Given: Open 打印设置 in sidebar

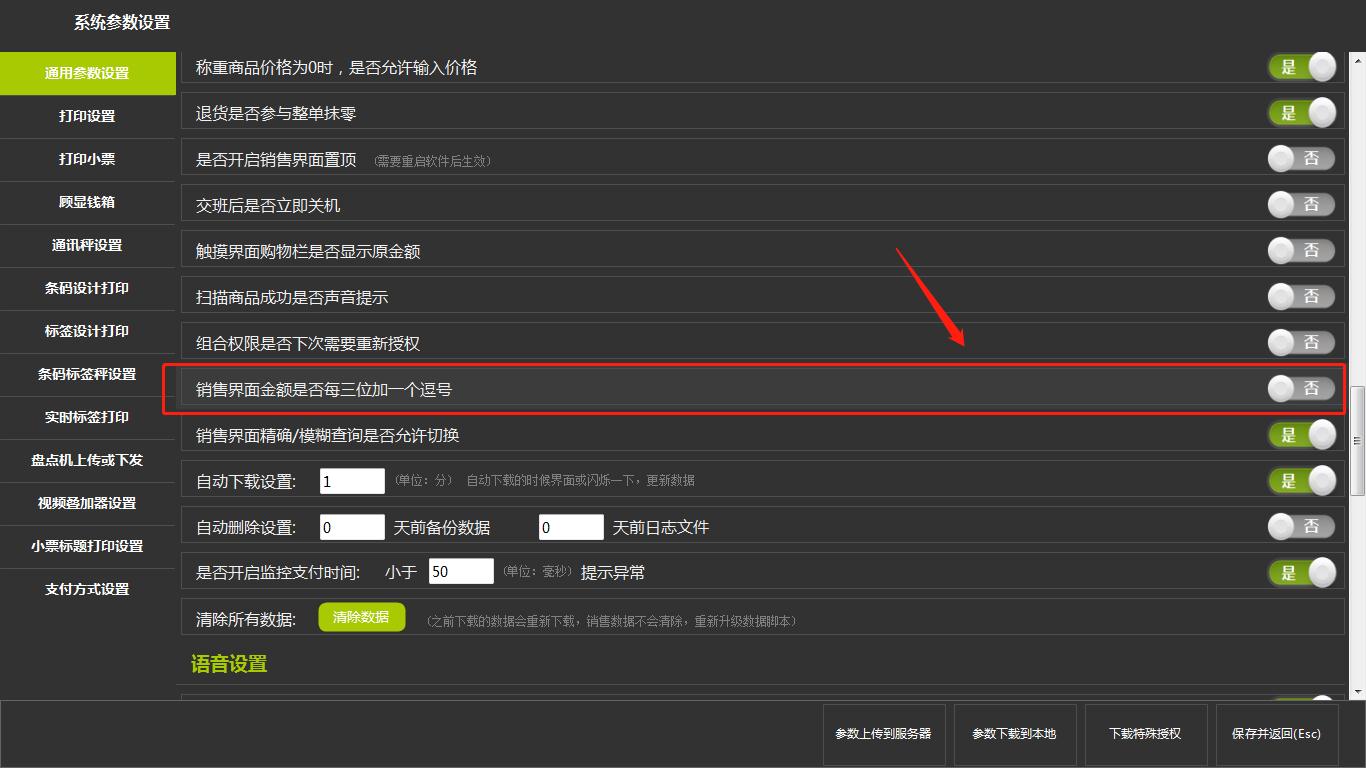Looking at the screenshot, I should [87, 116].
